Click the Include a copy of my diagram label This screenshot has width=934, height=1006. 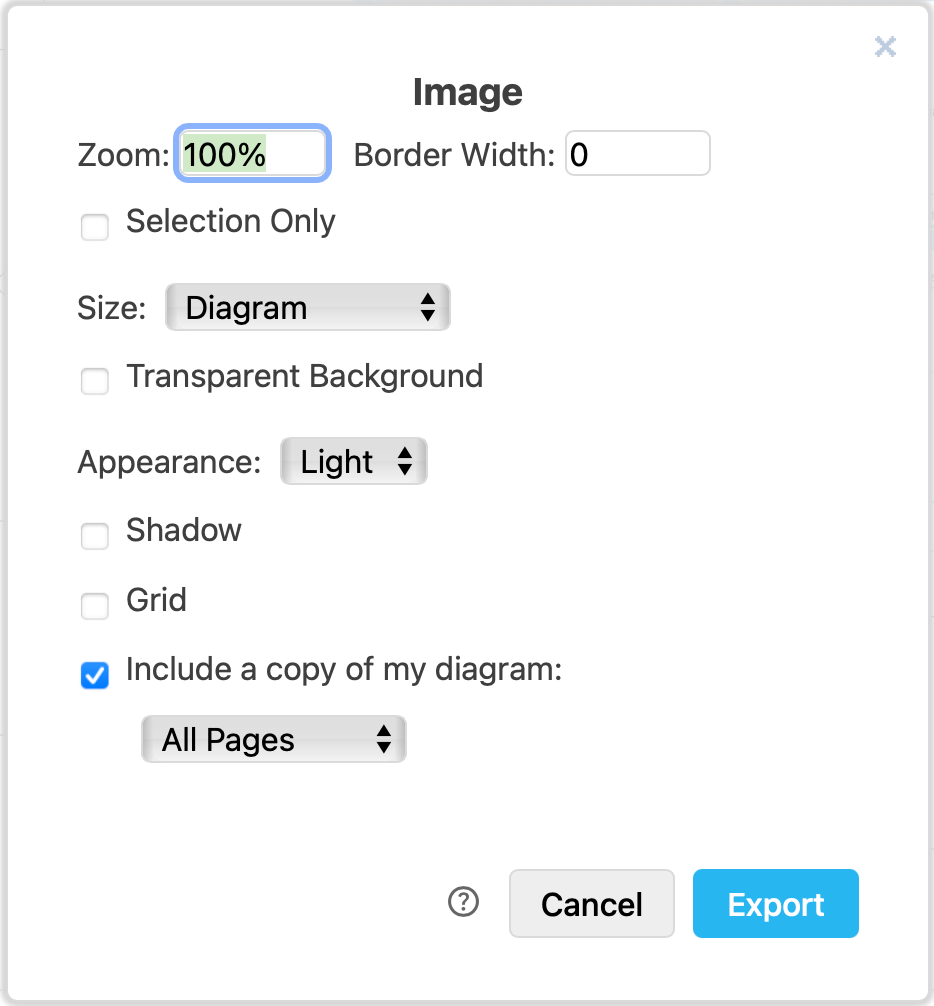pyautogui.click(x=345, y=669)
